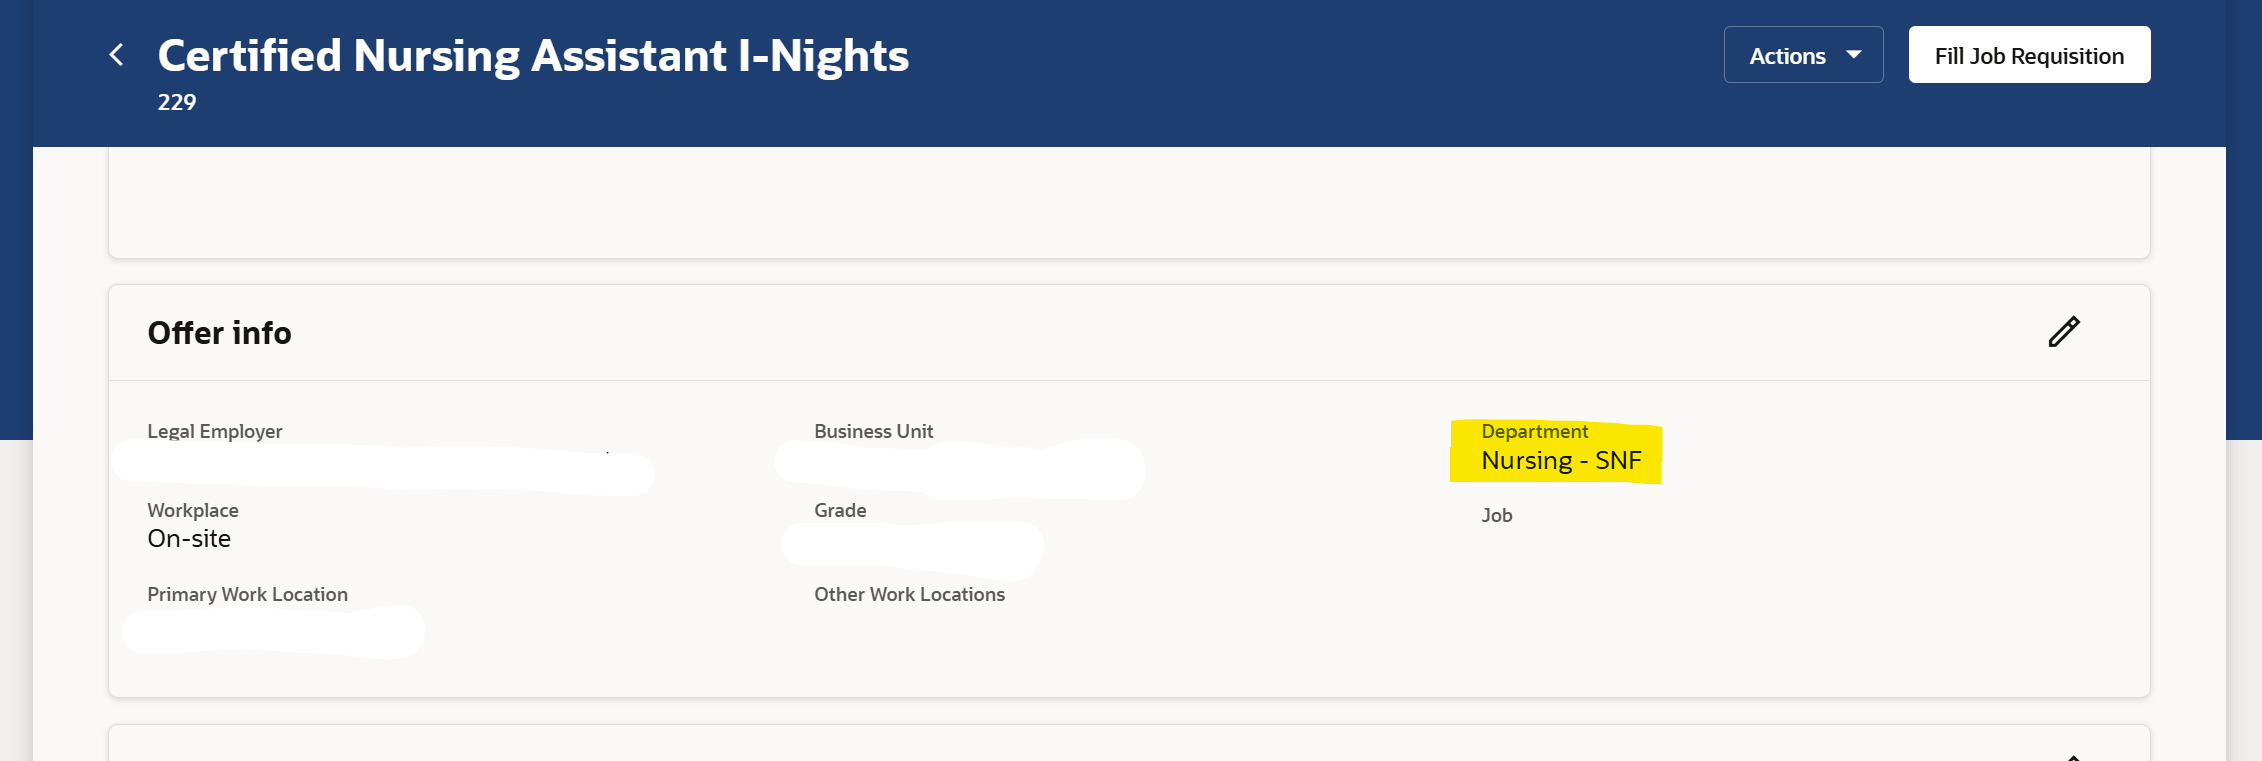Click the Business Unit label
The height and width of the screenshot is (761, 2262).
coord(873,431)
